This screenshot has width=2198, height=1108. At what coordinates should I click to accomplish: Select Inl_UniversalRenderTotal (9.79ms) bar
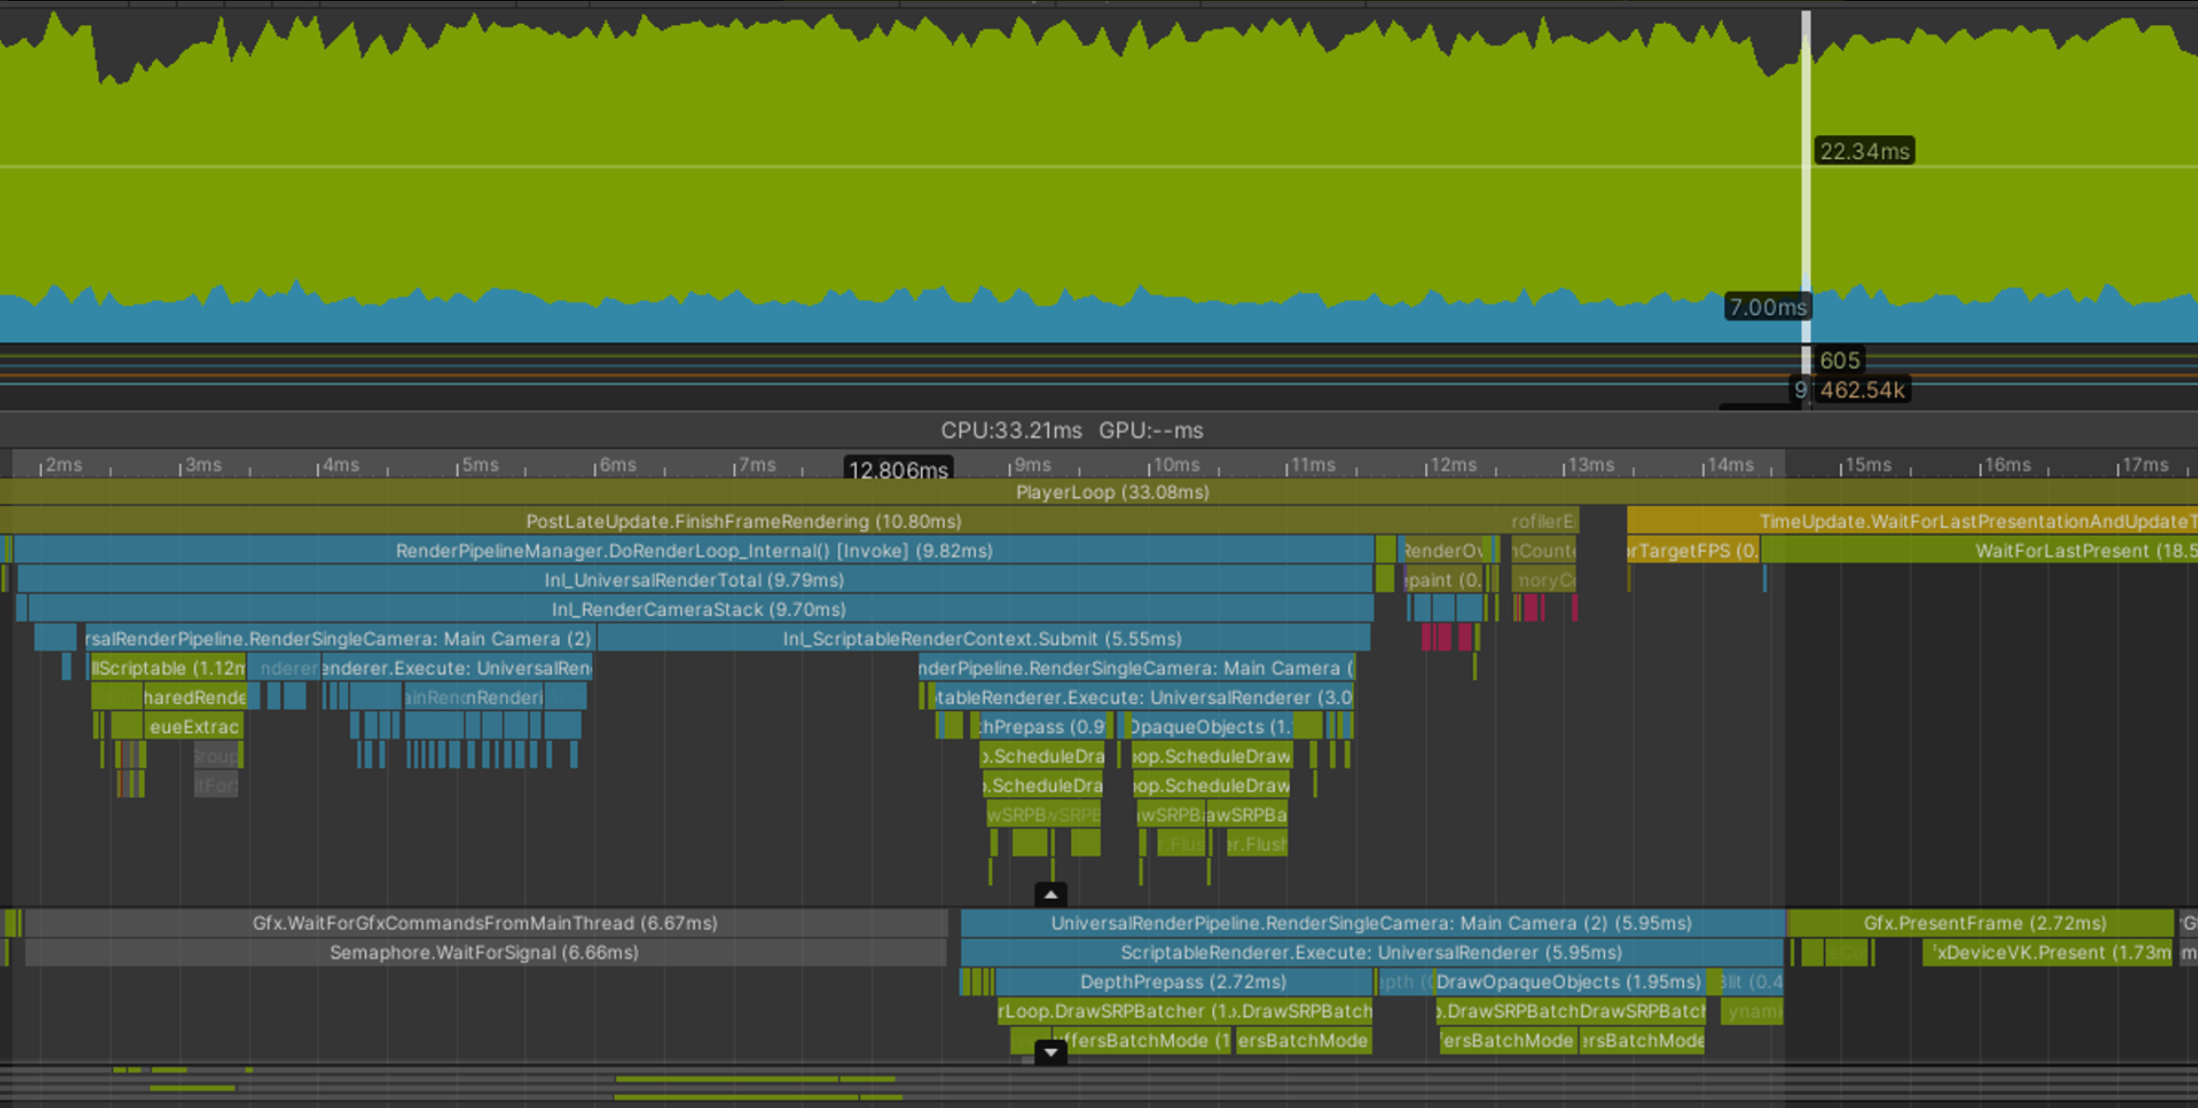(693, 580)
